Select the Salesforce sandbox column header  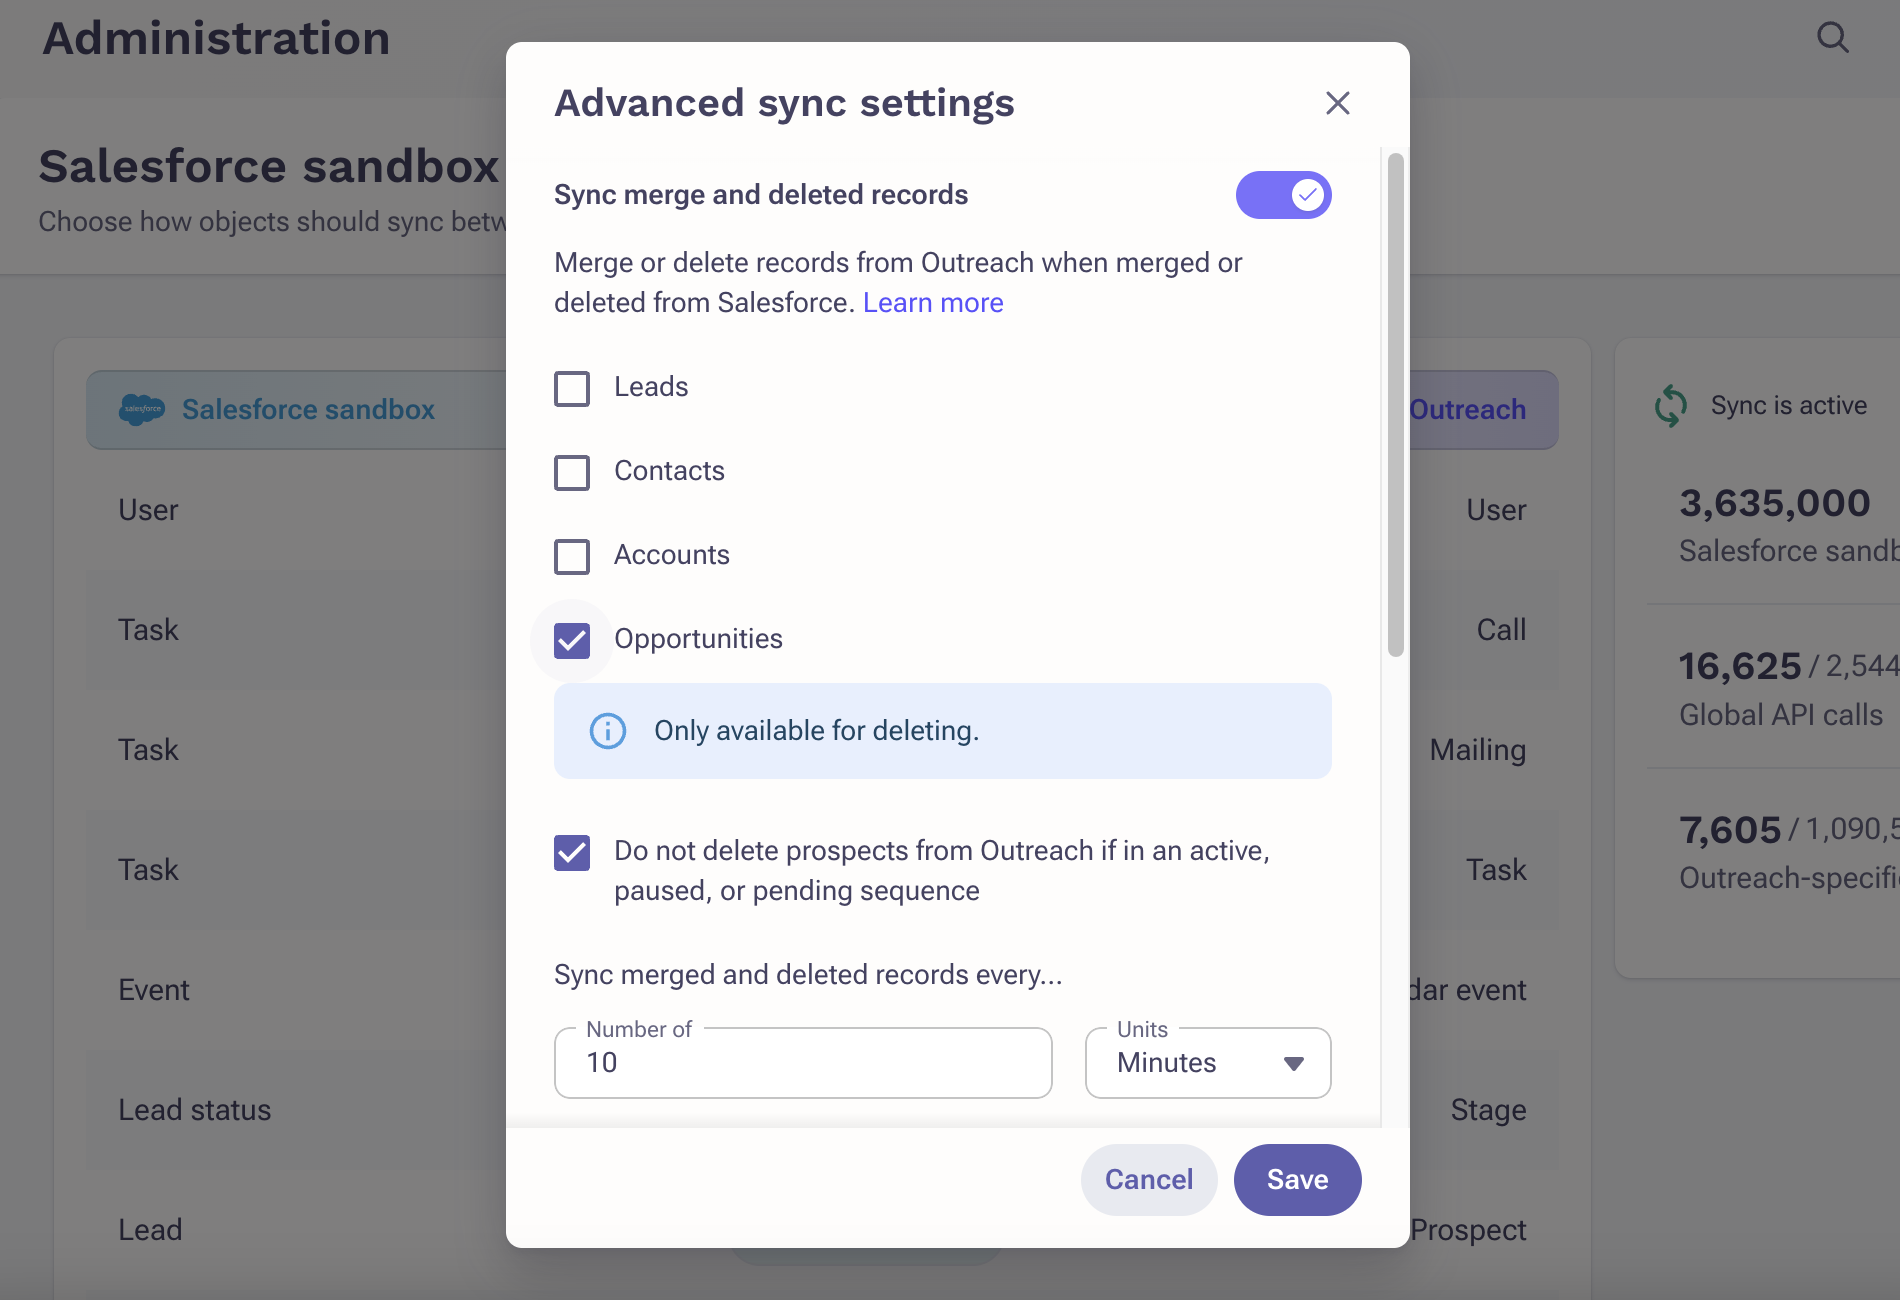(x=298, y=410)
